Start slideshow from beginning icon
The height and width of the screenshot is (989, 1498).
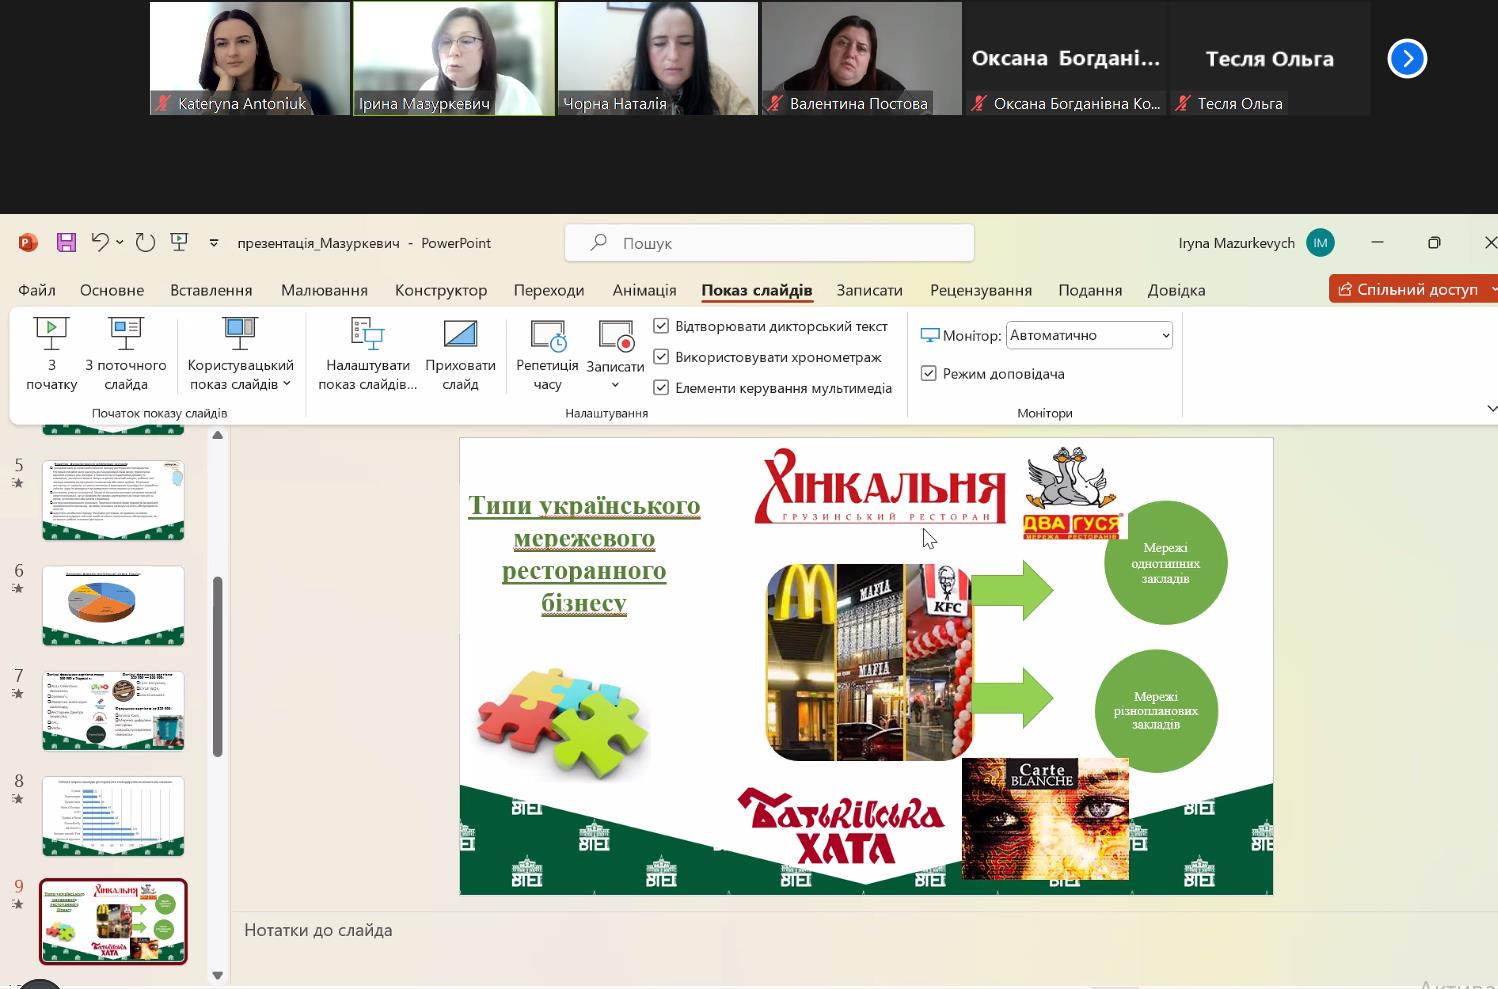pos(51,334)
